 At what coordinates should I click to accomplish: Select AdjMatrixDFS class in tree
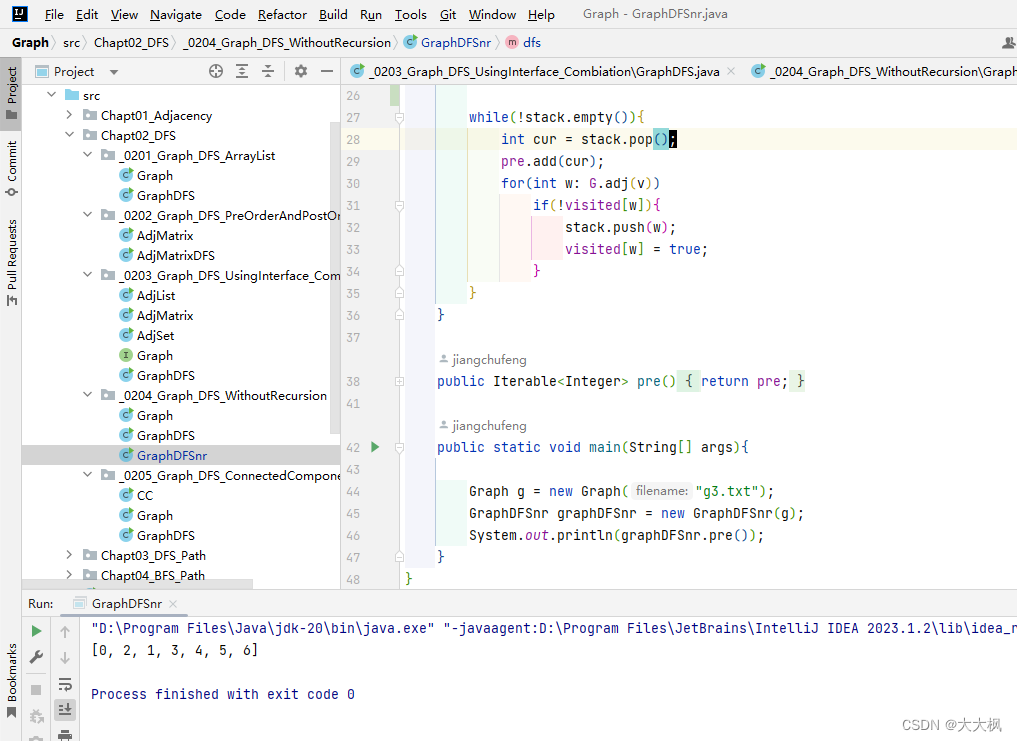point(175,256)
